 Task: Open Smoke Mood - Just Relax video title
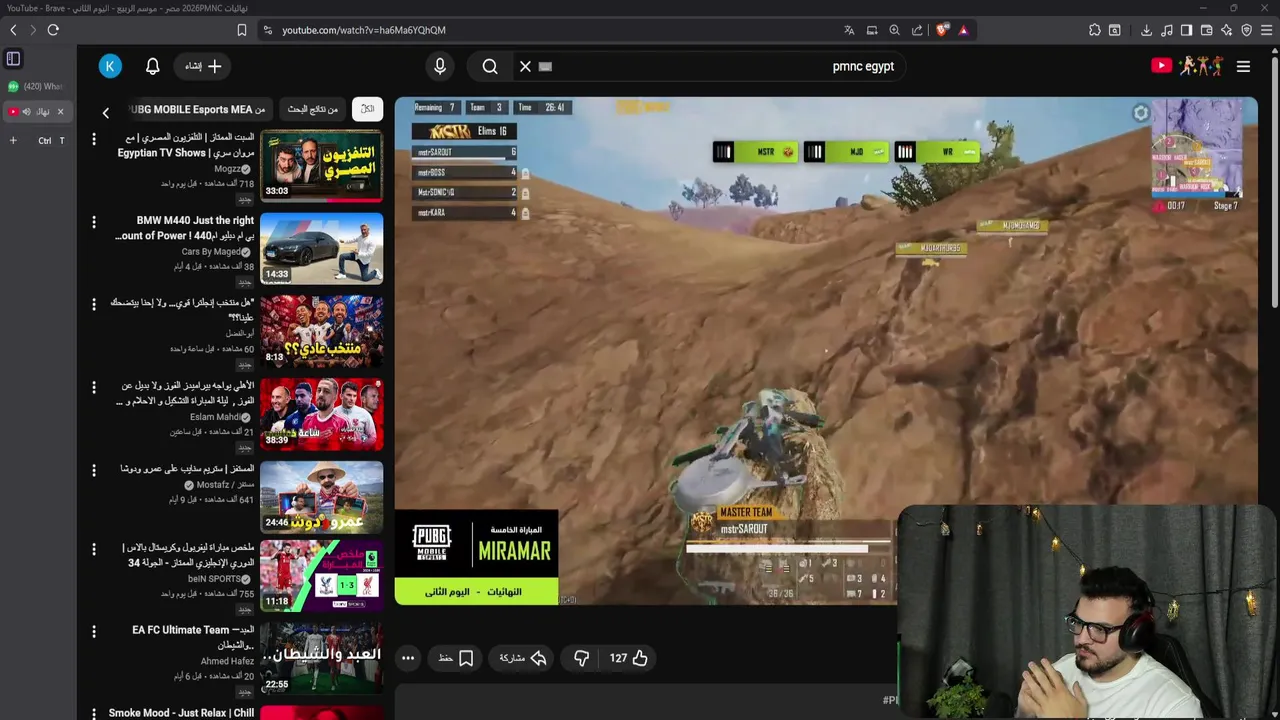coord(181,713)
